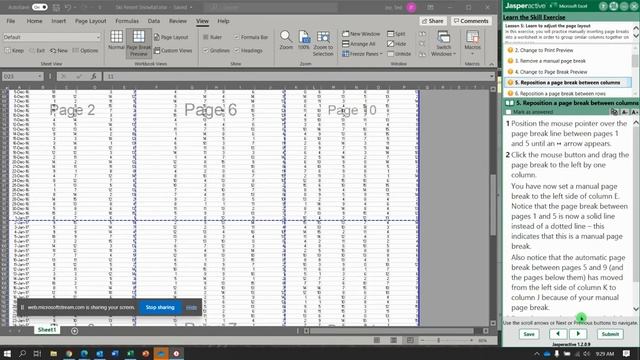Viewport: 640px width, 360px height.
Task: Add a new sheet with plus button
Action: [x=74, y=331]
